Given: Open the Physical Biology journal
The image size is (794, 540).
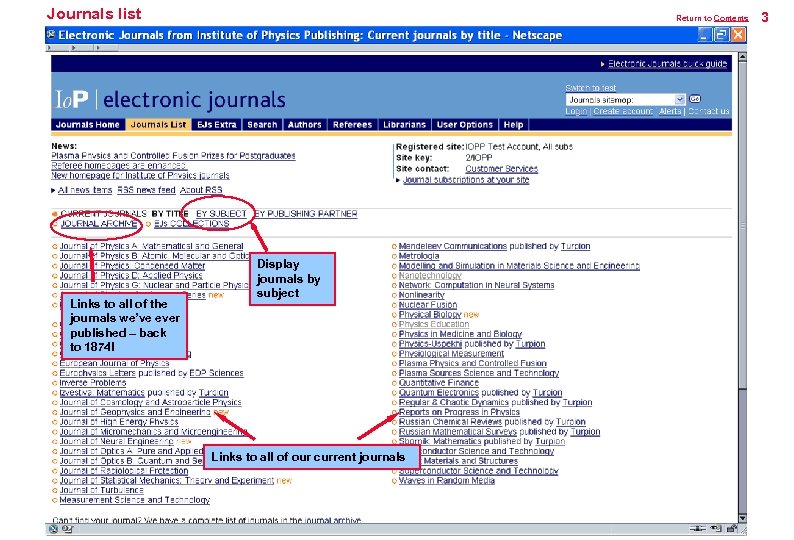Looking at the screenshot, I should click(430, 315).
